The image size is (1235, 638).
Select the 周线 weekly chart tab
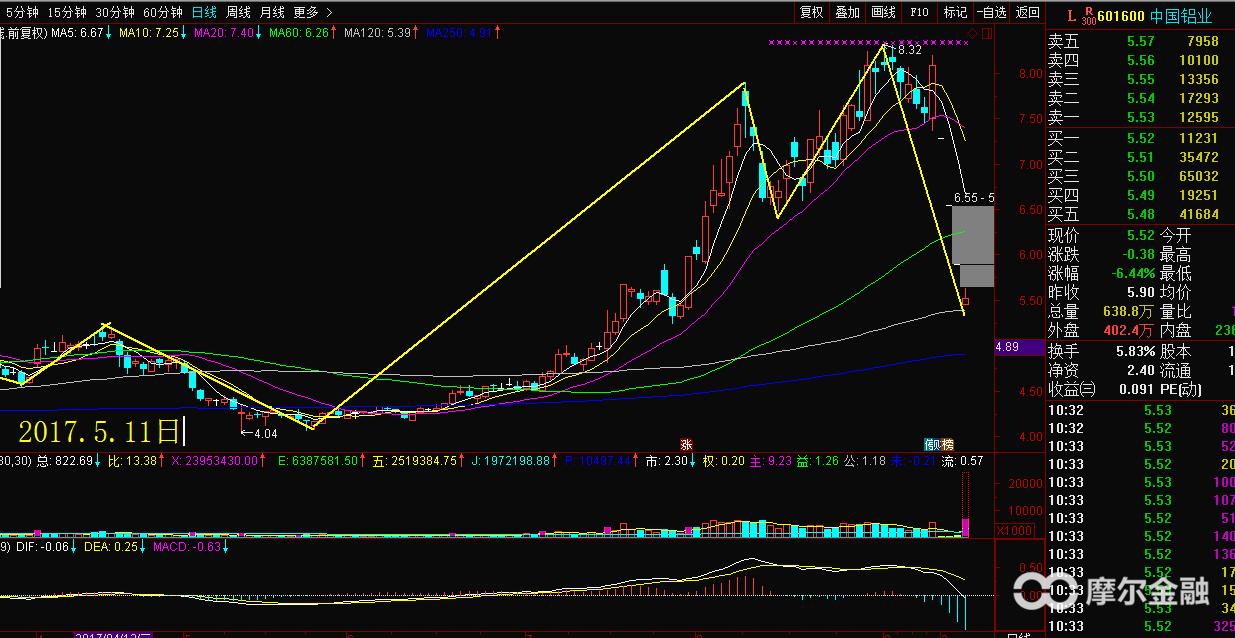(x=238, y=12)
